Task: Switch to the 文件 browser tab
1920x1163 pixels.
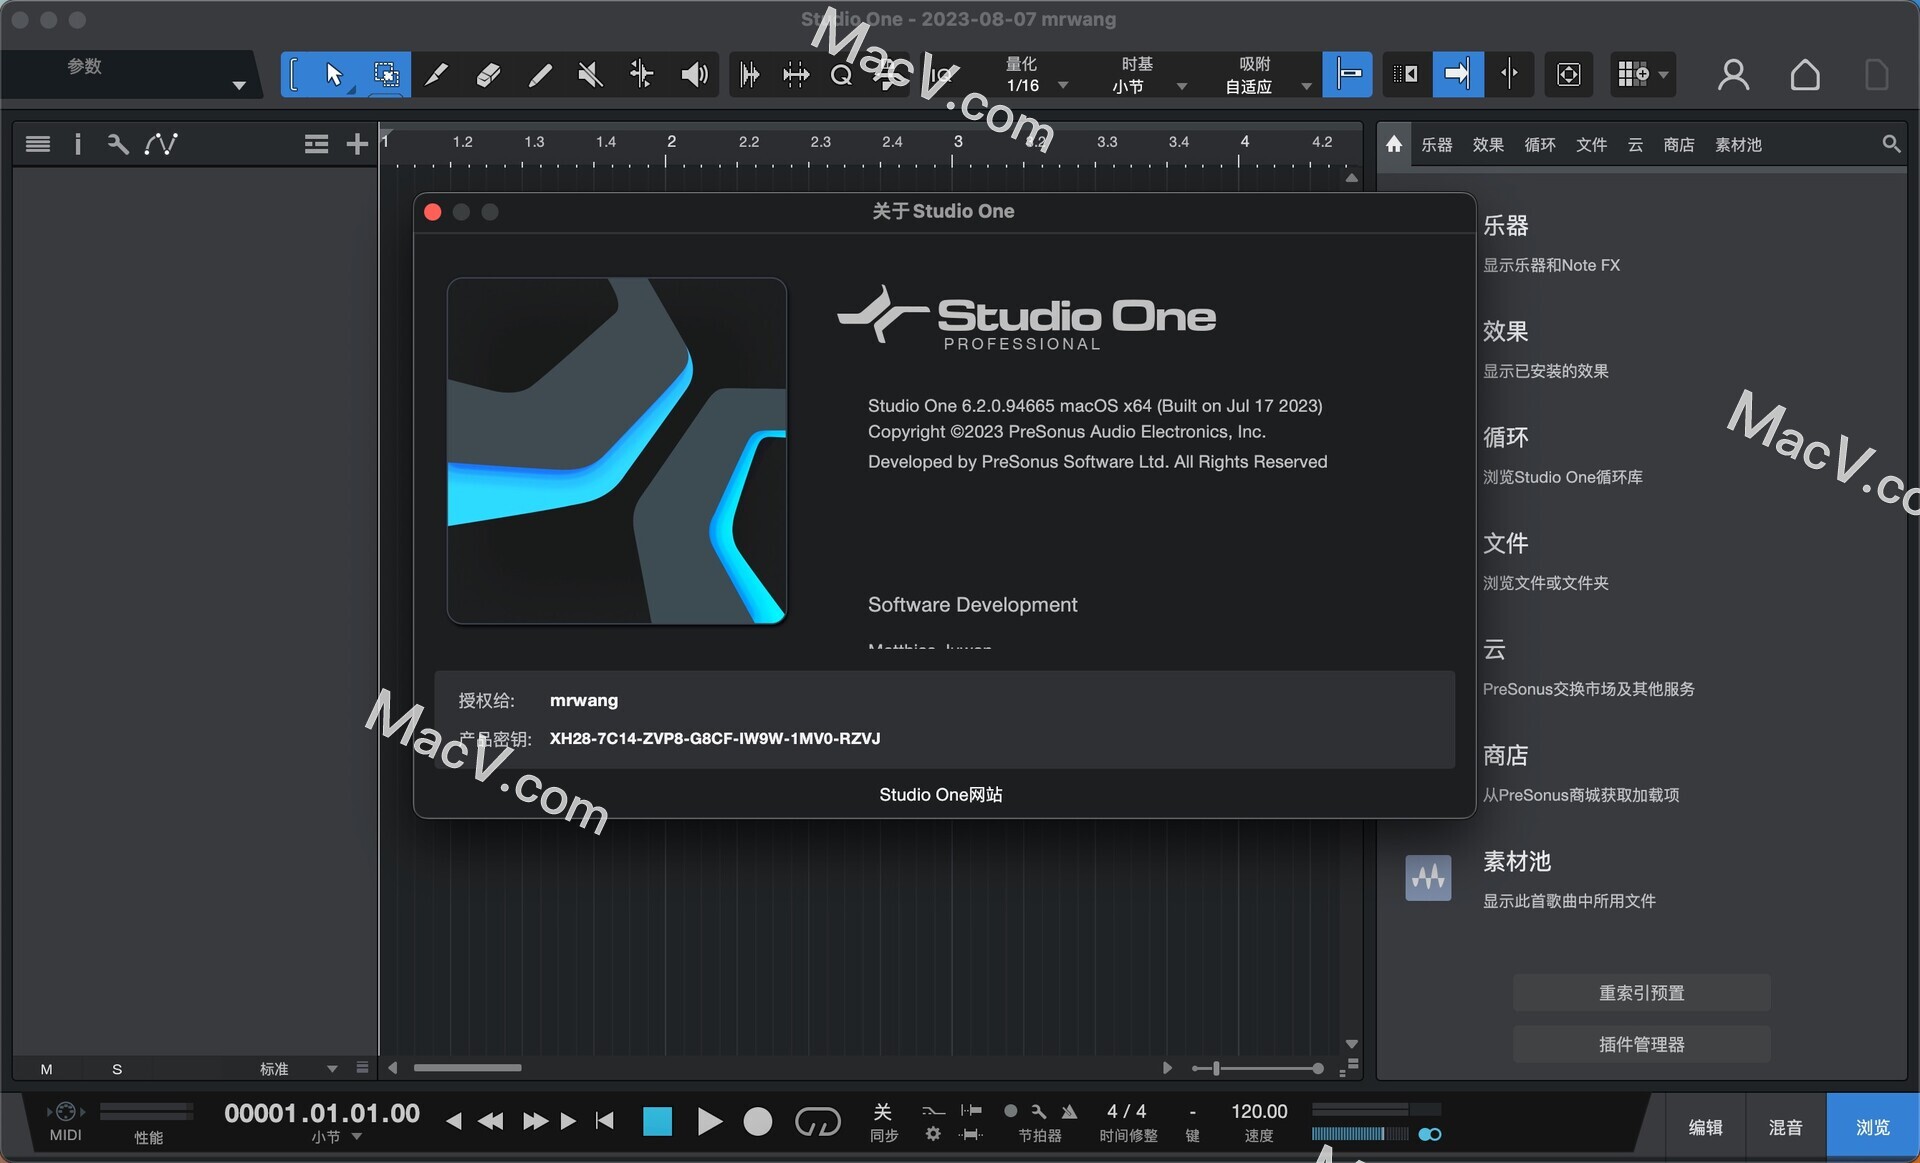Action: pos(1591,145)
